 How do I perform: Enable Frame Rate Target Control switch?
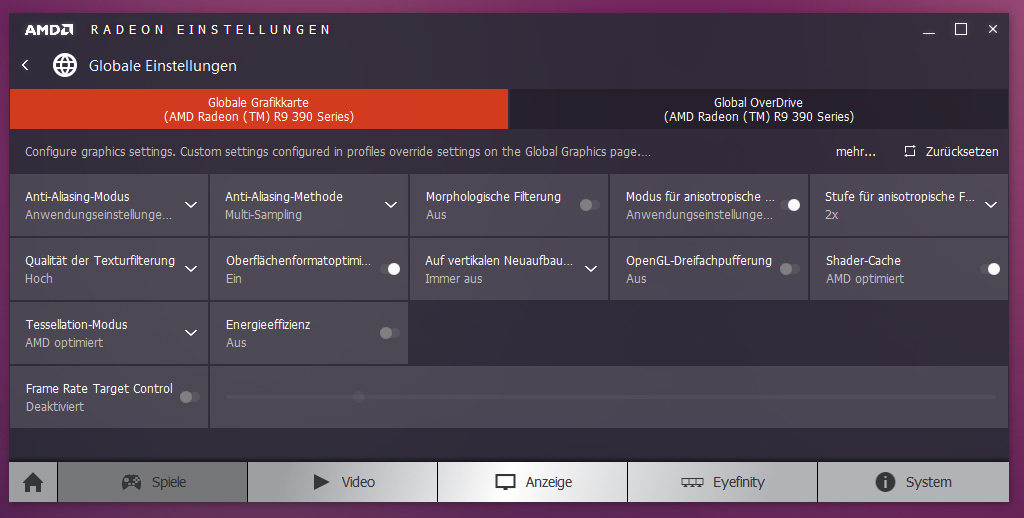coord(189,397)
